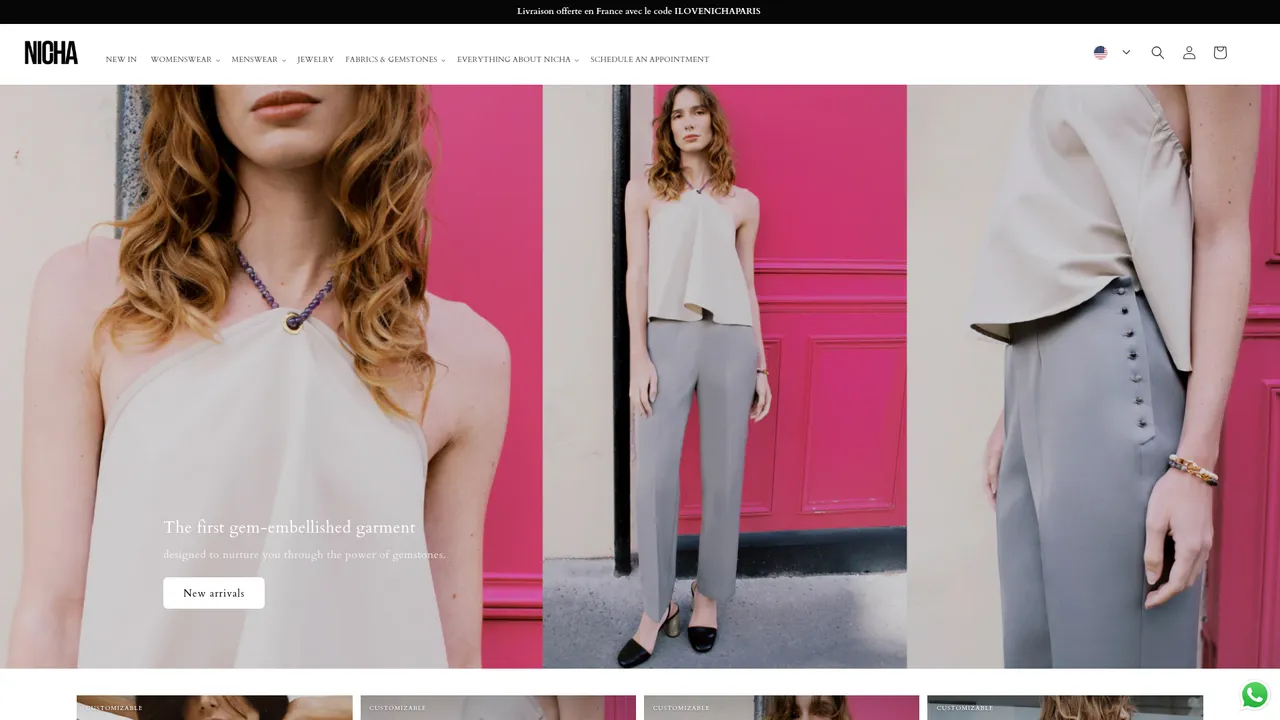The height and width of the screenshot is (720, 1280).
Task: Open the New In page
Action: 121,60
